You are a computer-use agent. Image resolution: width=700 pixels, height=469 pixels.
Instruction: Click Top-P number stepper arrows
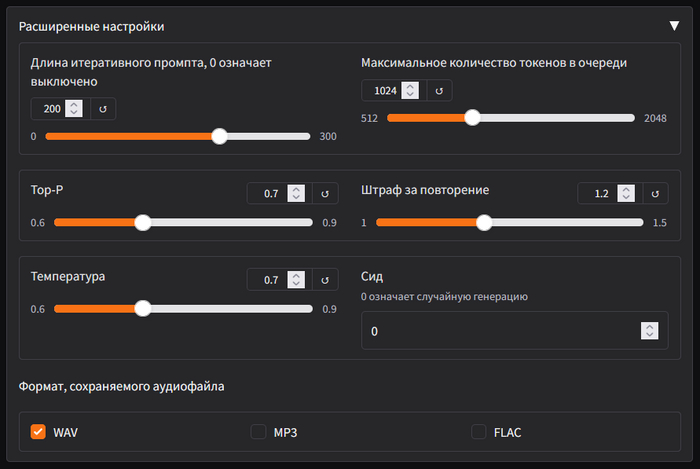[295, 194]
